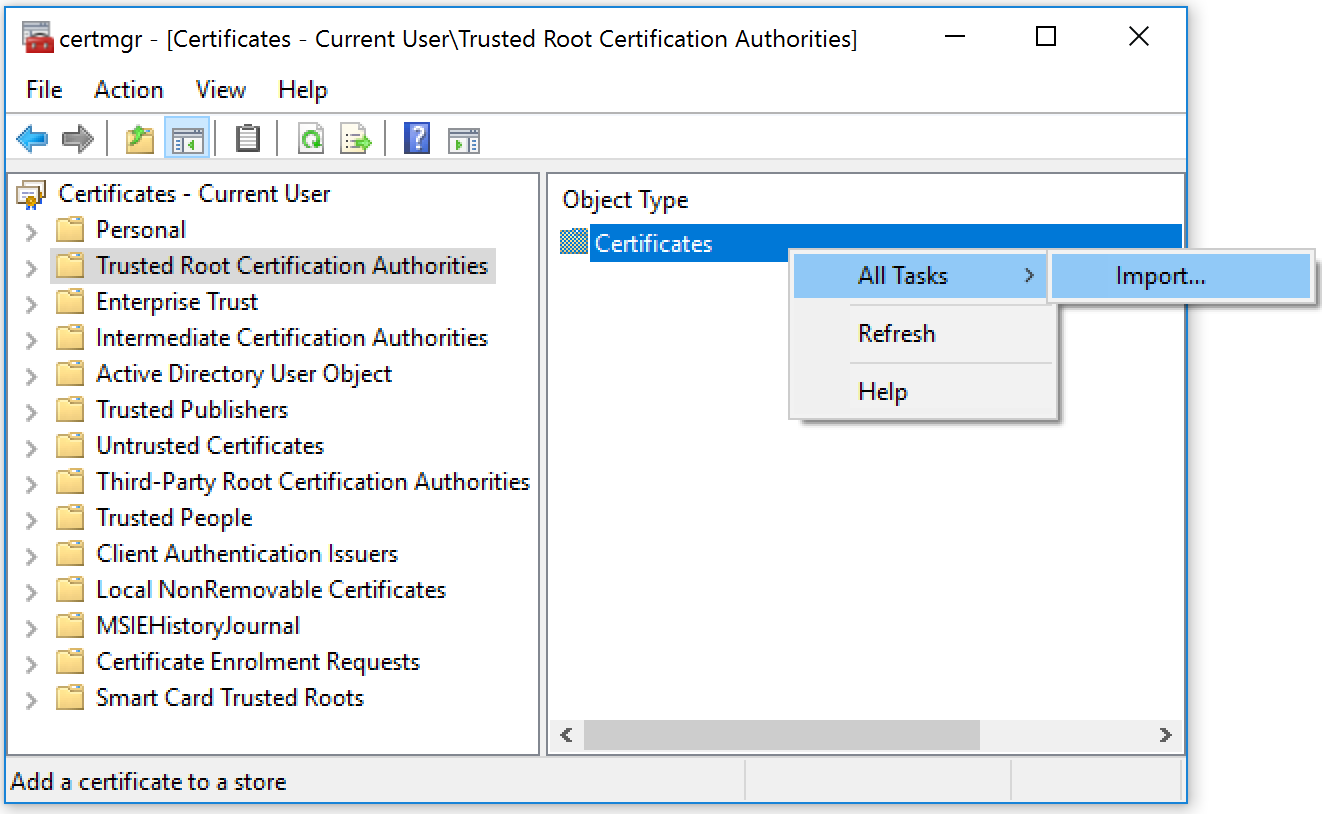The image size is (1322, 814).
Task: Click the Enterprise Trust folder icon
Action: (x=70, y=302)
